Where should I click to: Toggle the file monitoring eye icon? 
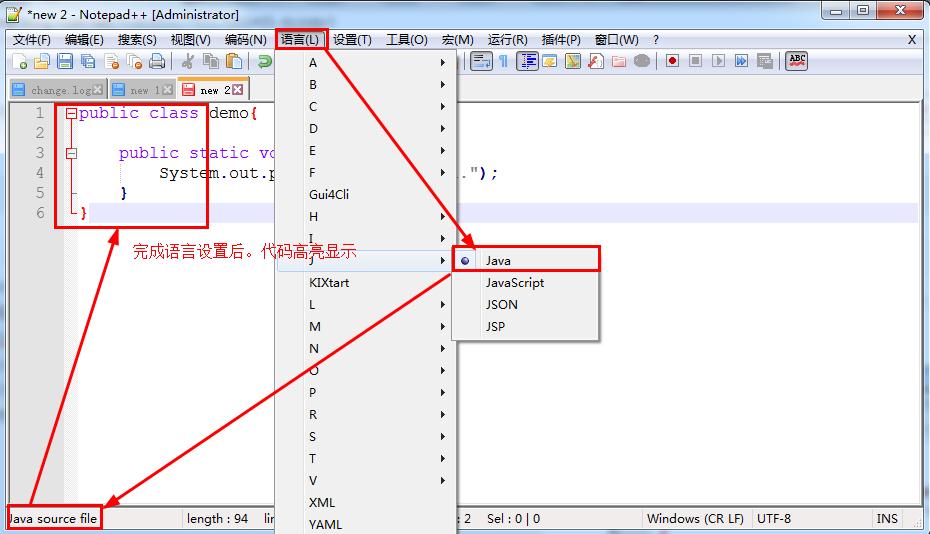click(x=642, y=61)
